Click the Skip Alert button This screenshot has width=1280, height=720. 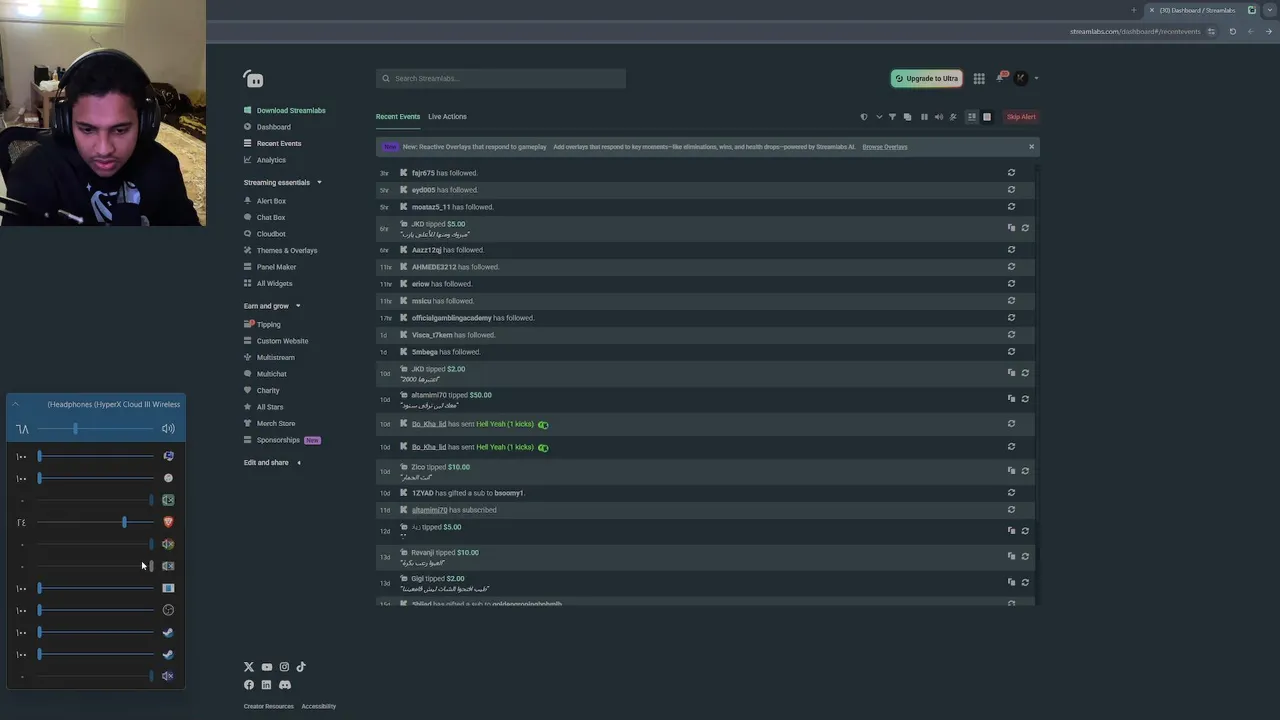(1021, 117)
